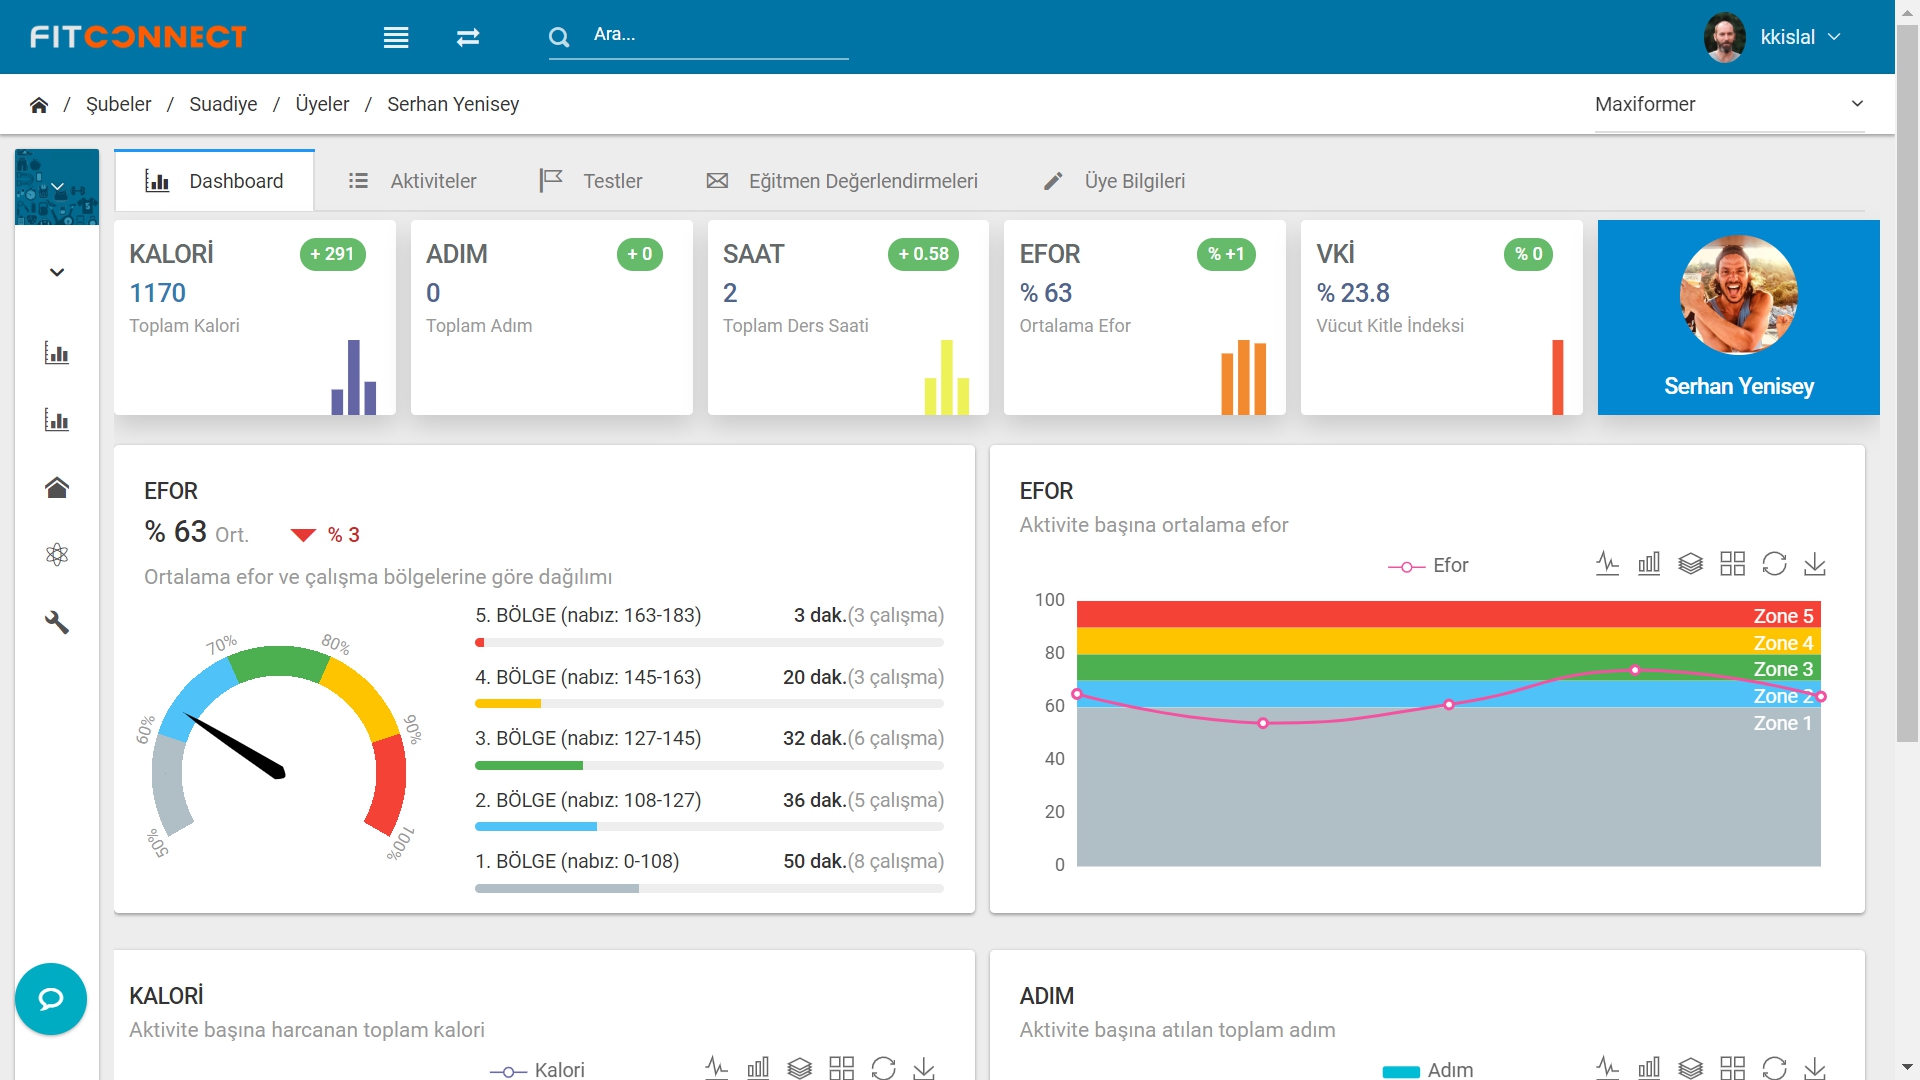Click the 4. BÖLGE yellow progress bar
This screenshot has height=1080, width=1920.
709,704
